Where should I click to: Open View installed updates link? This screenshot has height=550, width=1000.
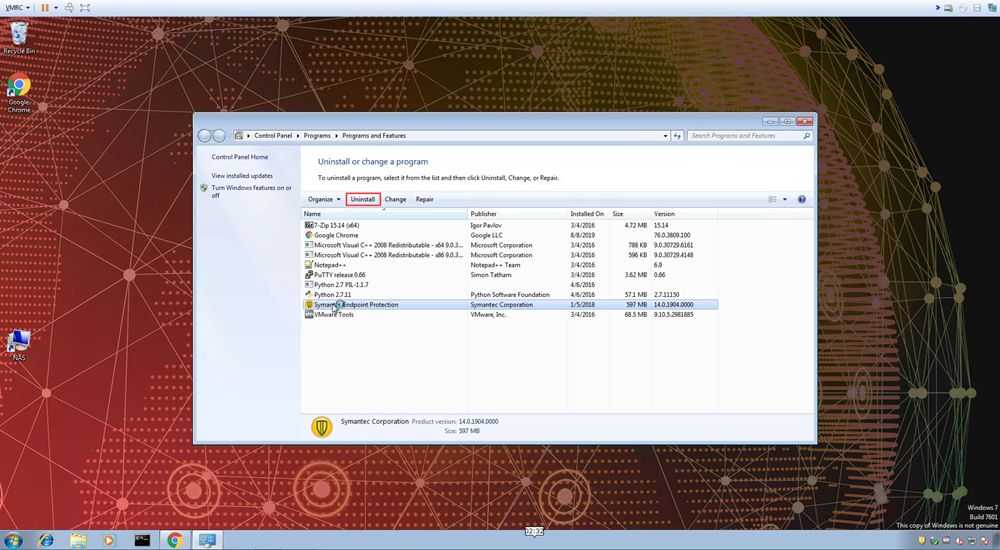(x=242, y=175)
